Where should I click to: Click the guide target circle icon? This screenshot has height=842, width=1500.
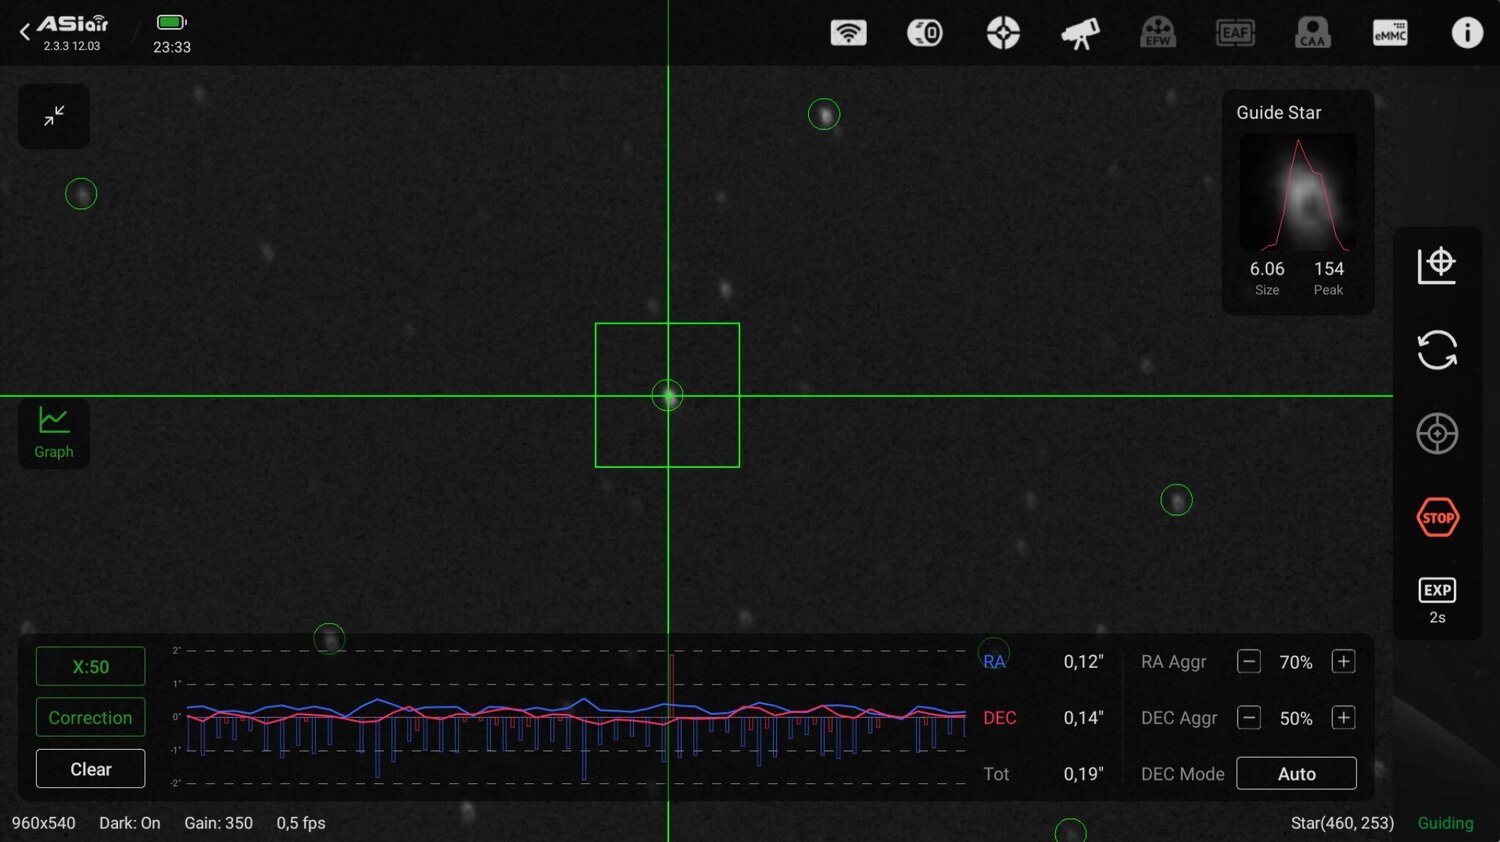point(1437,434)
